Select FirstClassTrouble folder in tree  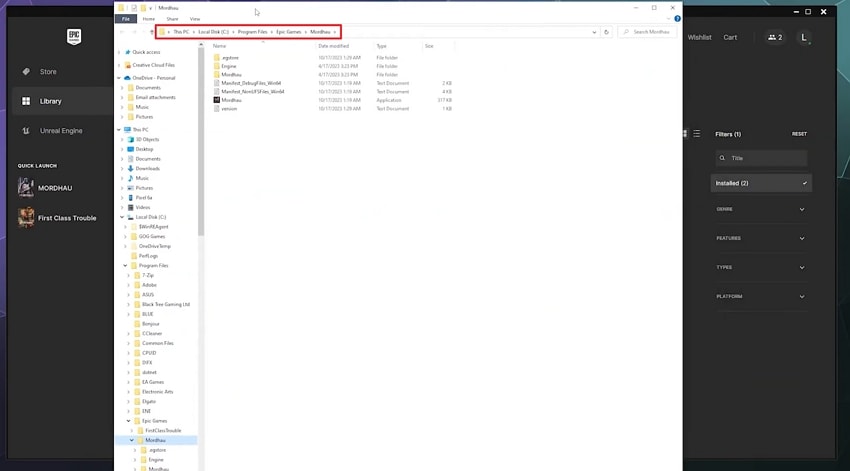[163, 431]
